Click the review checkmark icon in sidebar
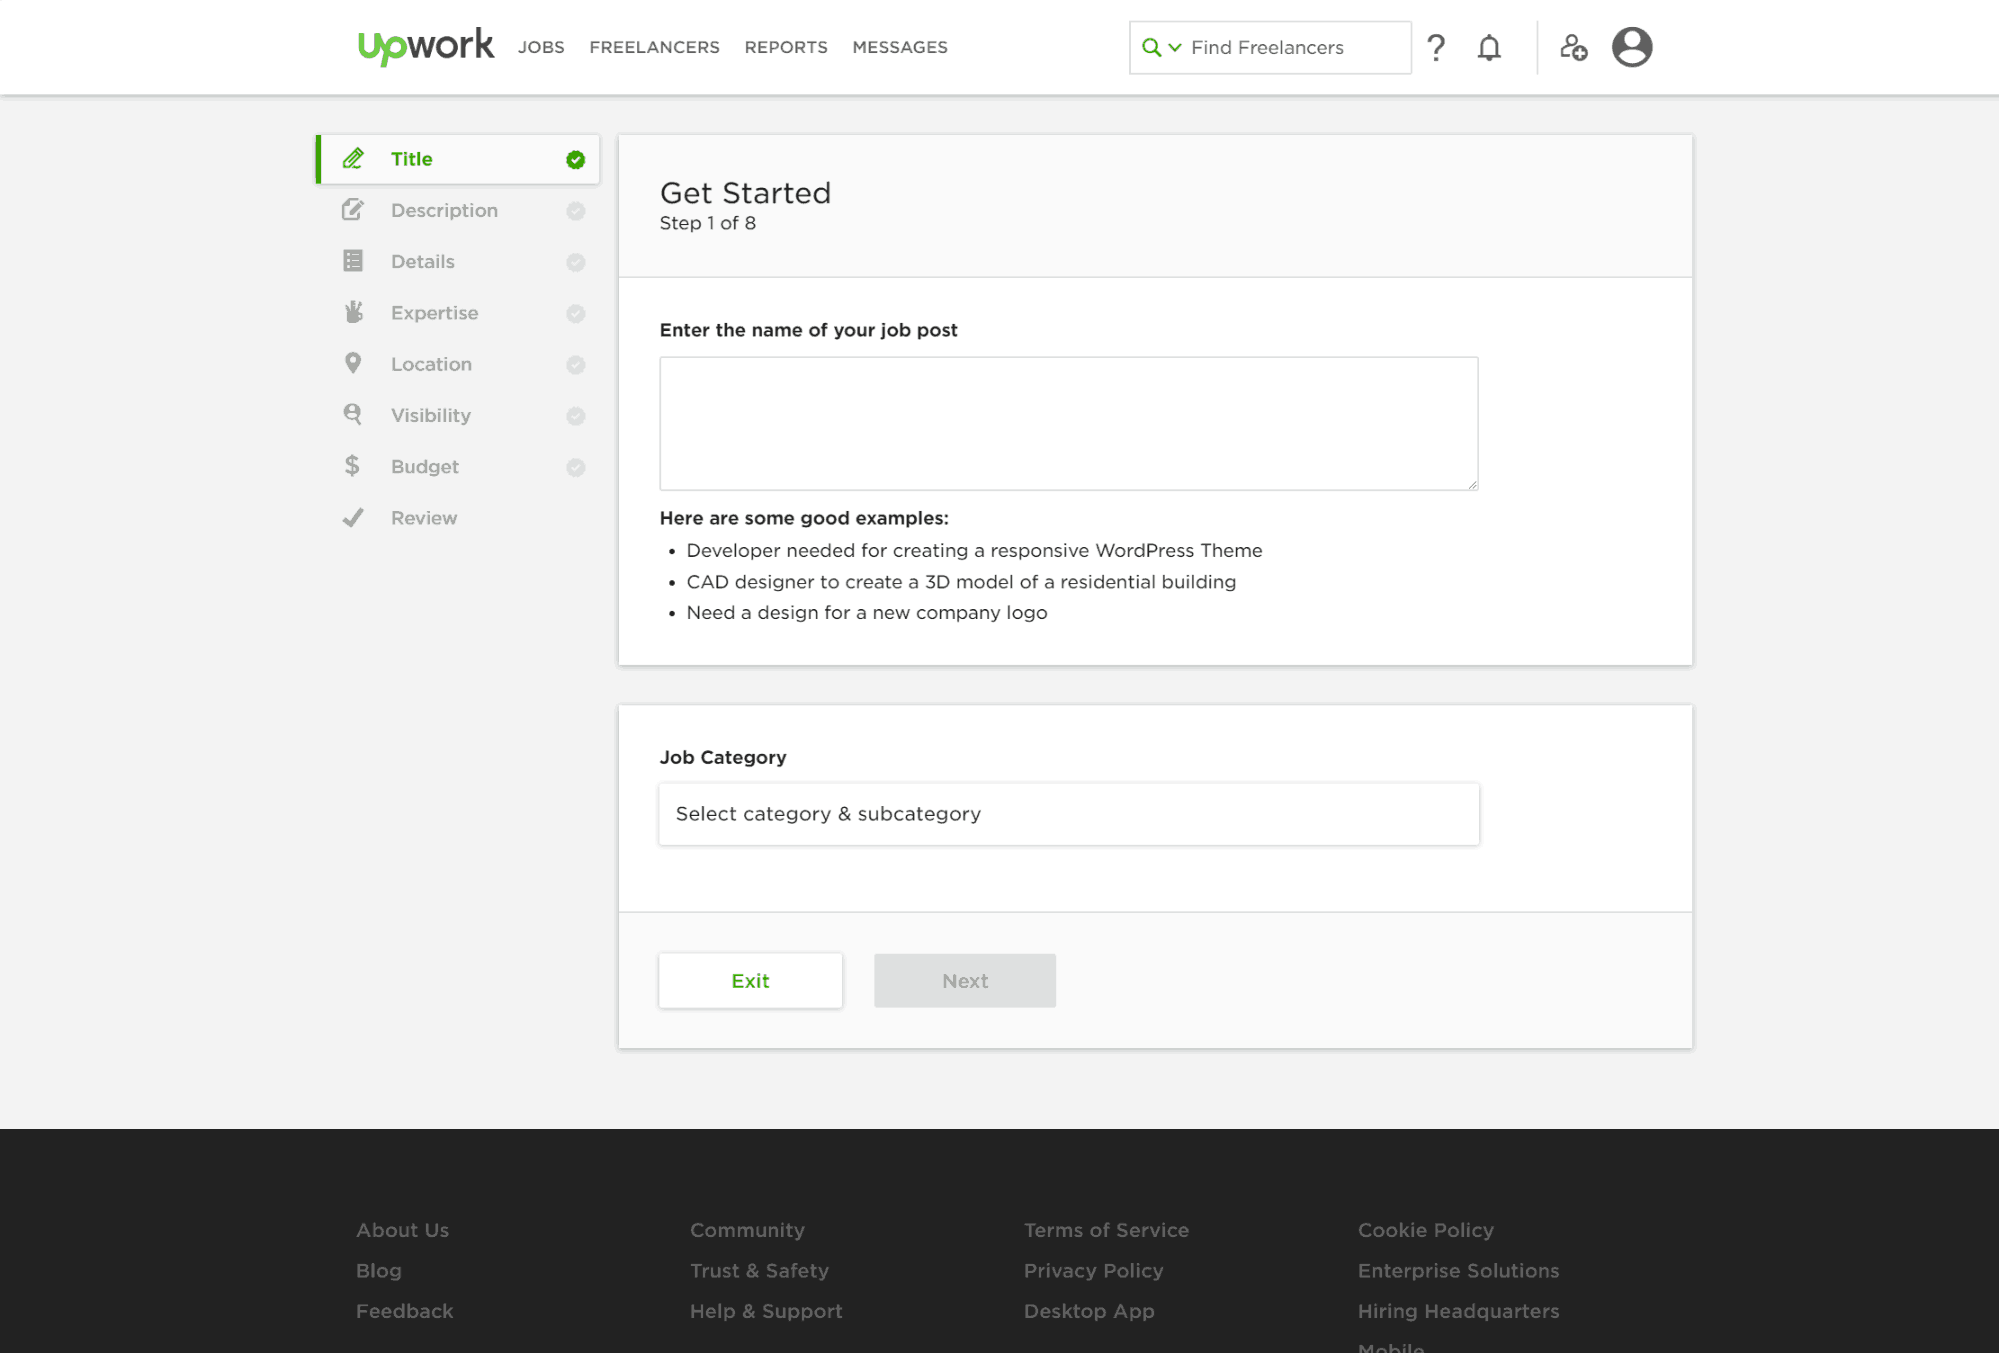 tap(351, 517)
